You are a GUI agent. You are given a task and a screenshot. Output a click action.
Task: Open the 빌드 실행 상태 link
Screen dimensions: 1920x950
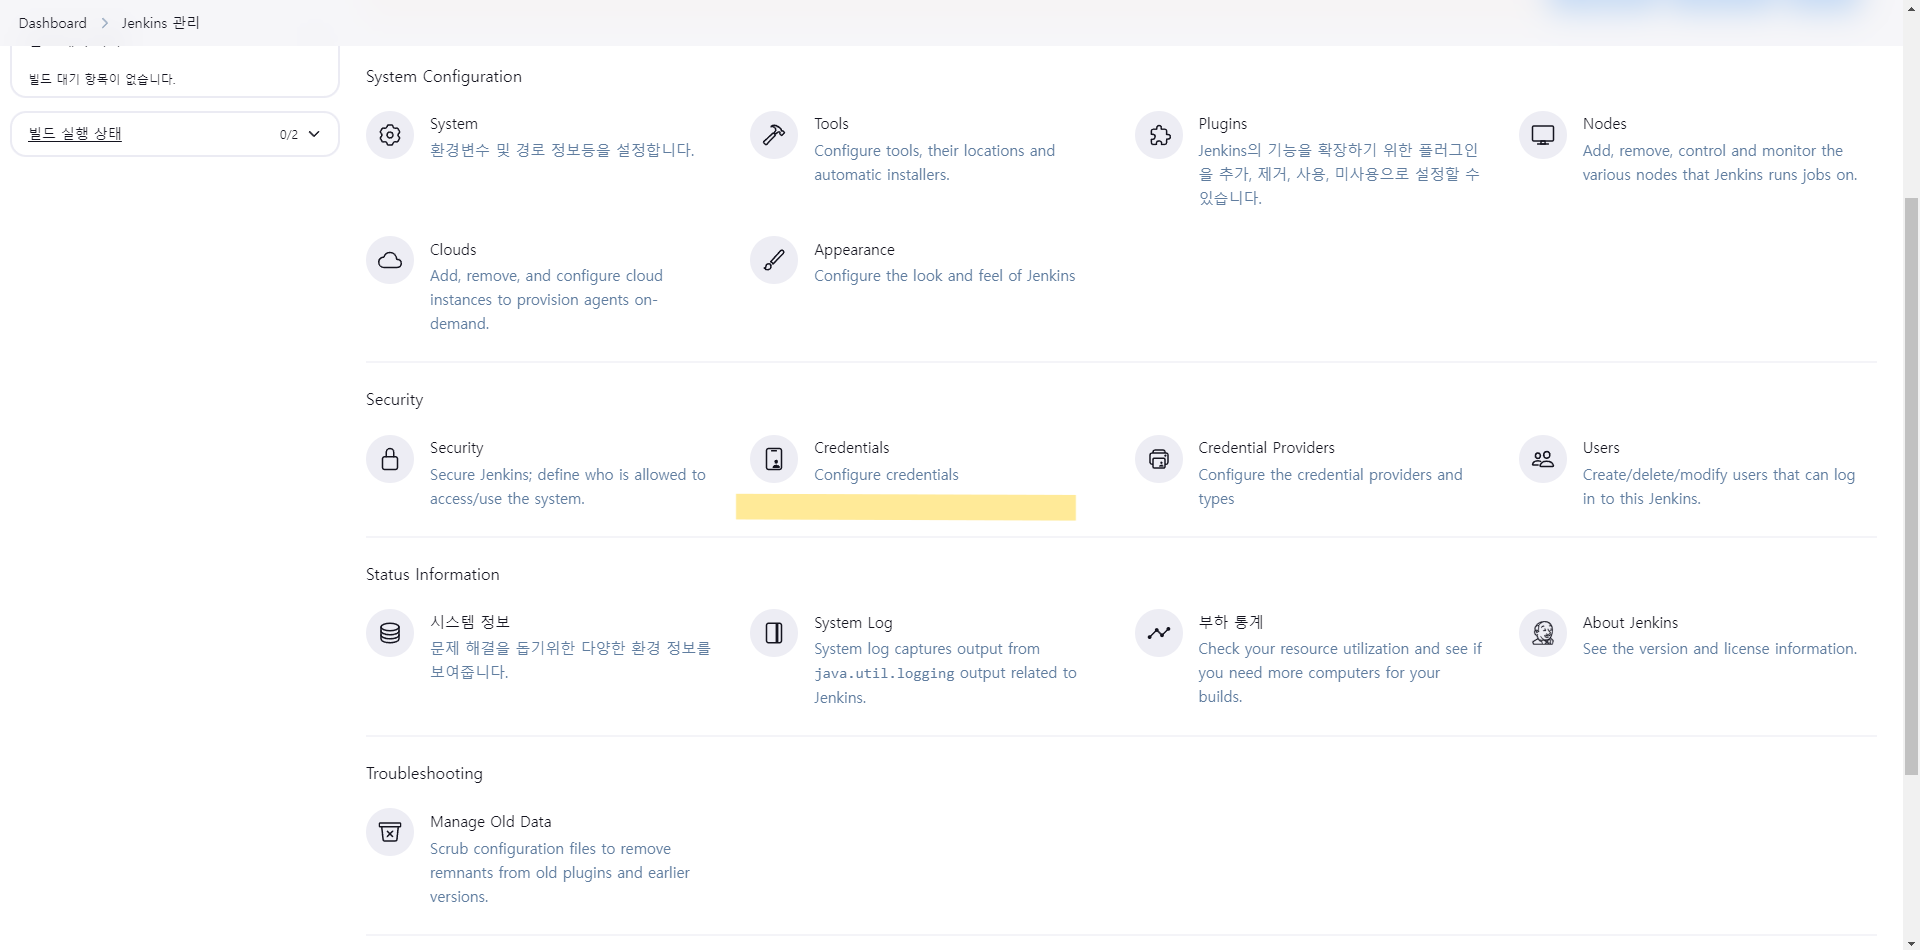pyautogui.click(x=75, y=134)
